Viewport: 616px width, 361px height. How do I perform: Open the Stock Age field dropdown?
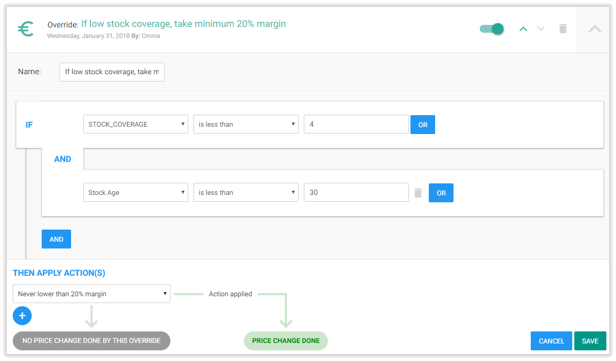(x=136, y=192)
